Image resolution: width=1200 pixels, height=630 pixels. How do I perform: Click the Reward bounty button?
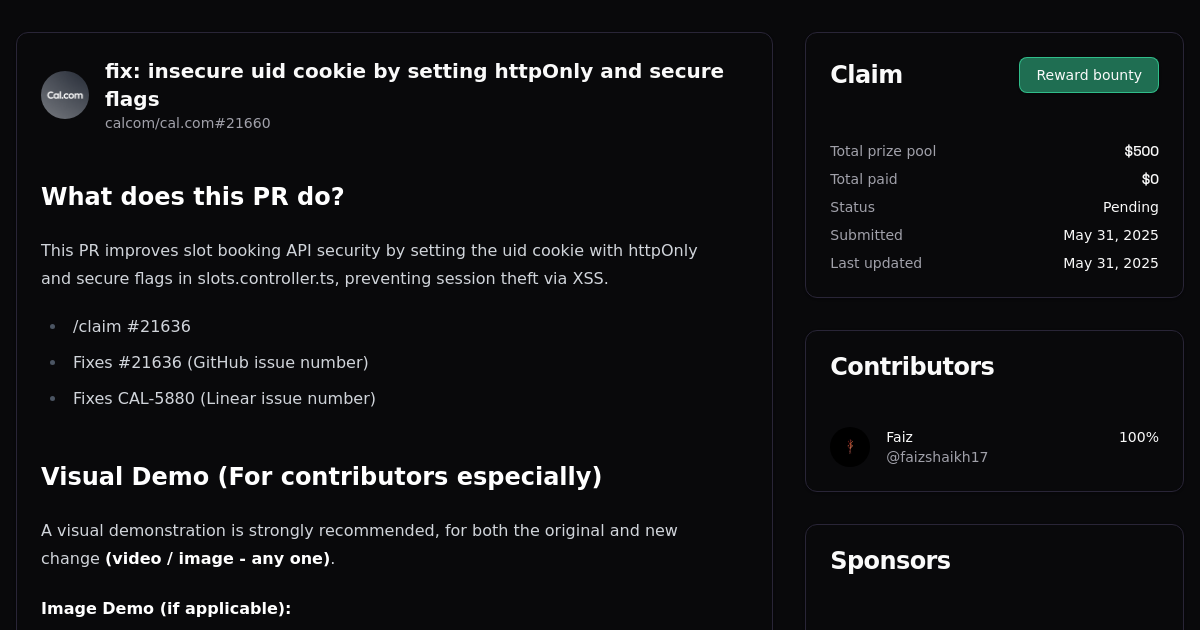pyautogui.click(x=1088, y=74)
